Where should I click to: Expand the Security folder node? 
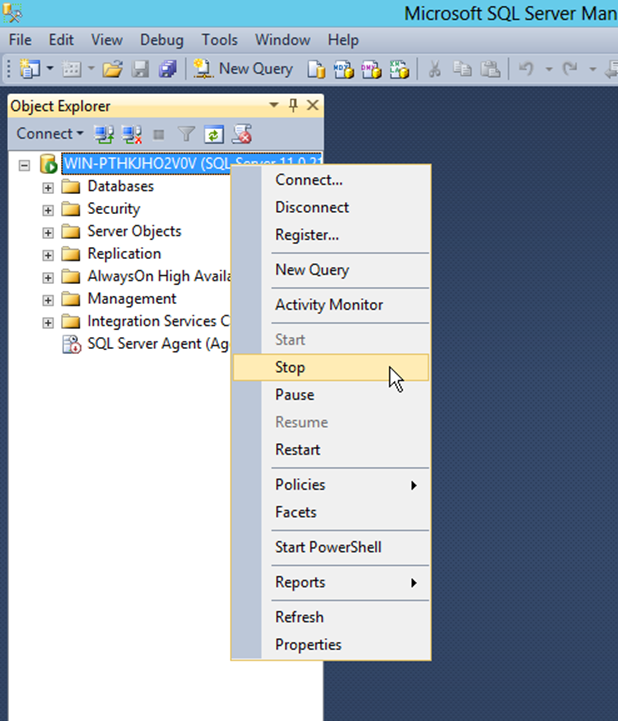pos(47,209)
